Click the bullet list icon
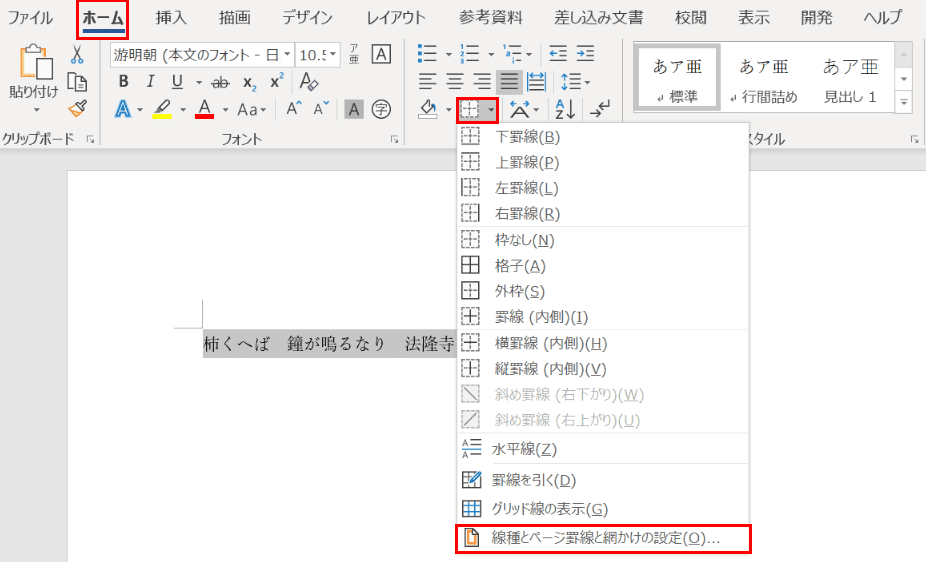Viewport: 926px width, 562px height. (428, 54)
